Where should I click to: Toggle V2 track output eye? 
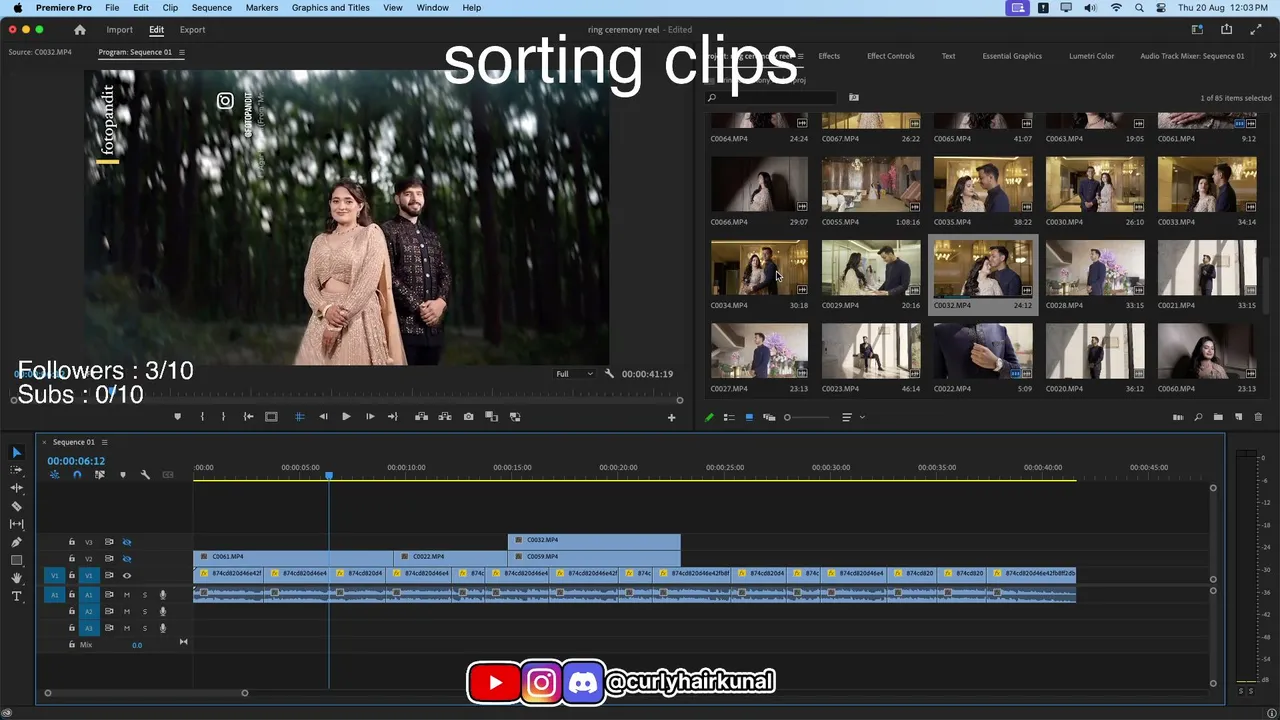click(x=127, y=559)
